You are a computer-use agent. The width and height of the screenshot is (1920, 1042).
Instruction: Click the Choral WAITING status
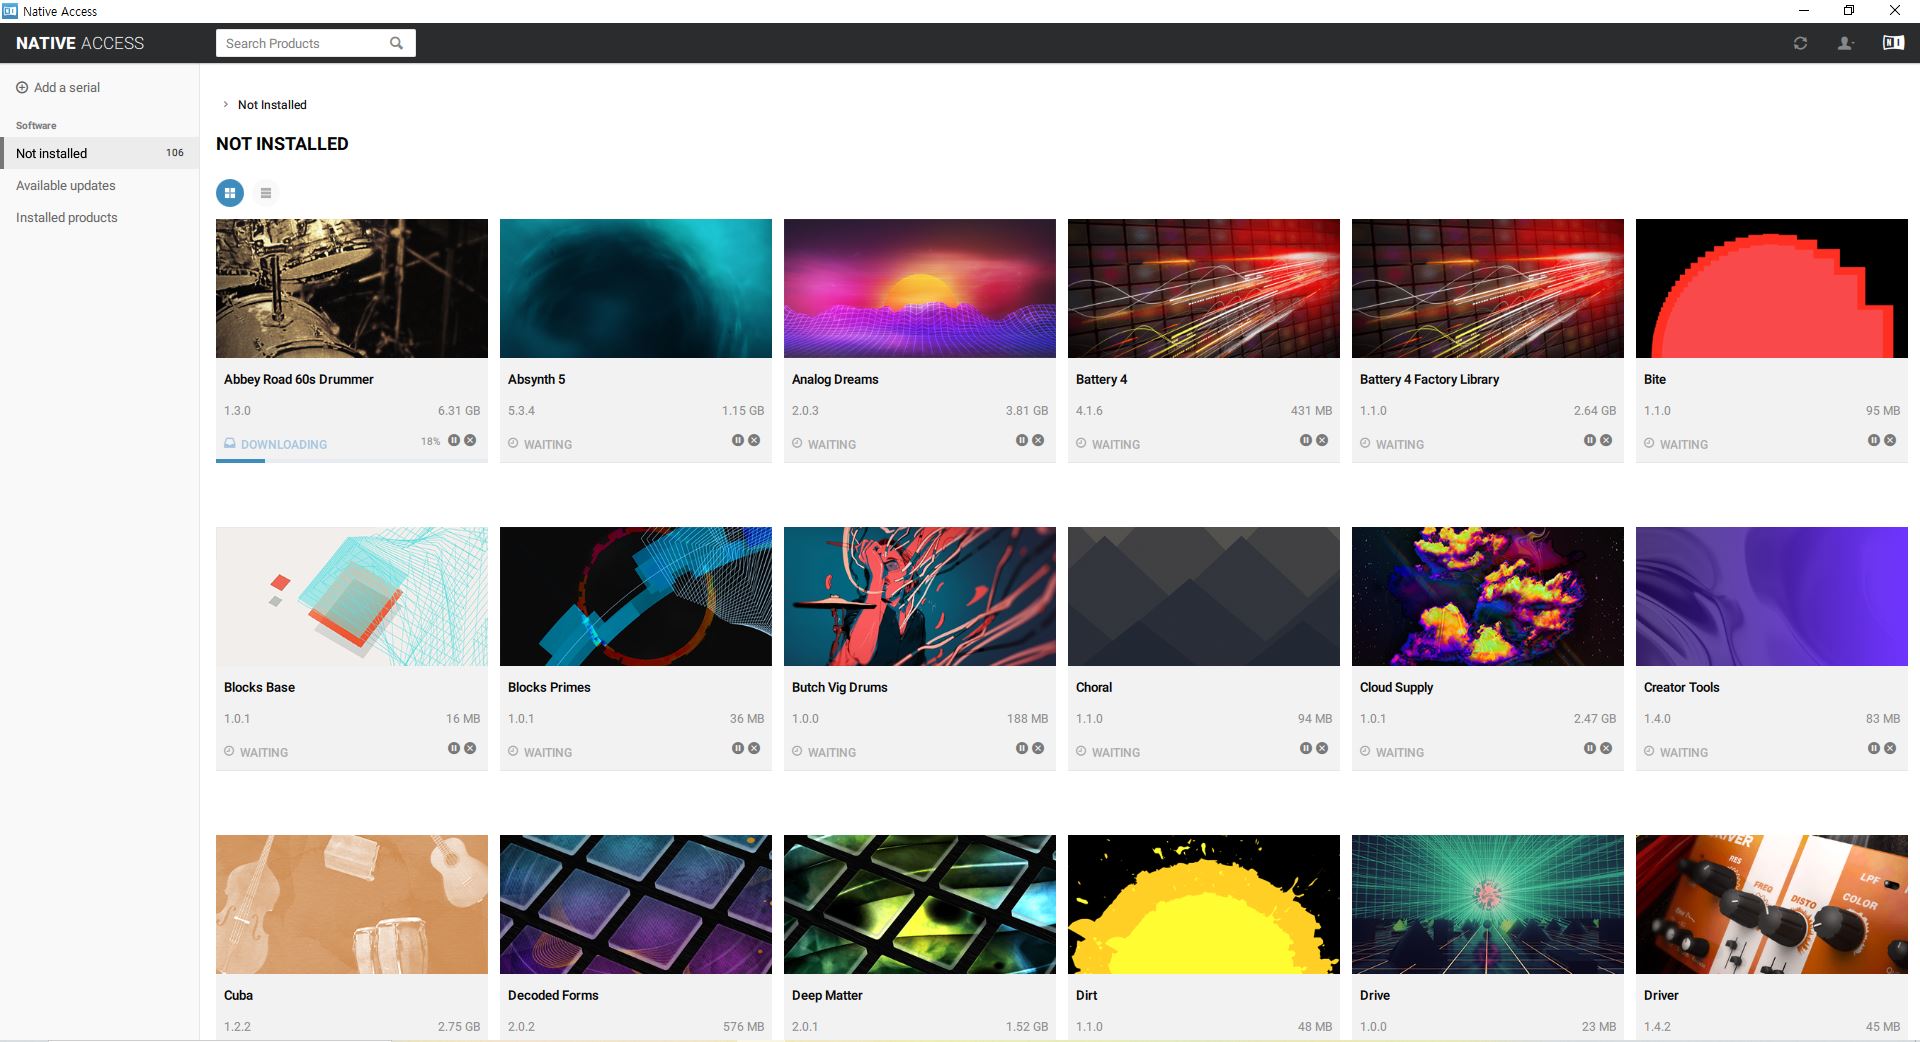coord(1108,752)
